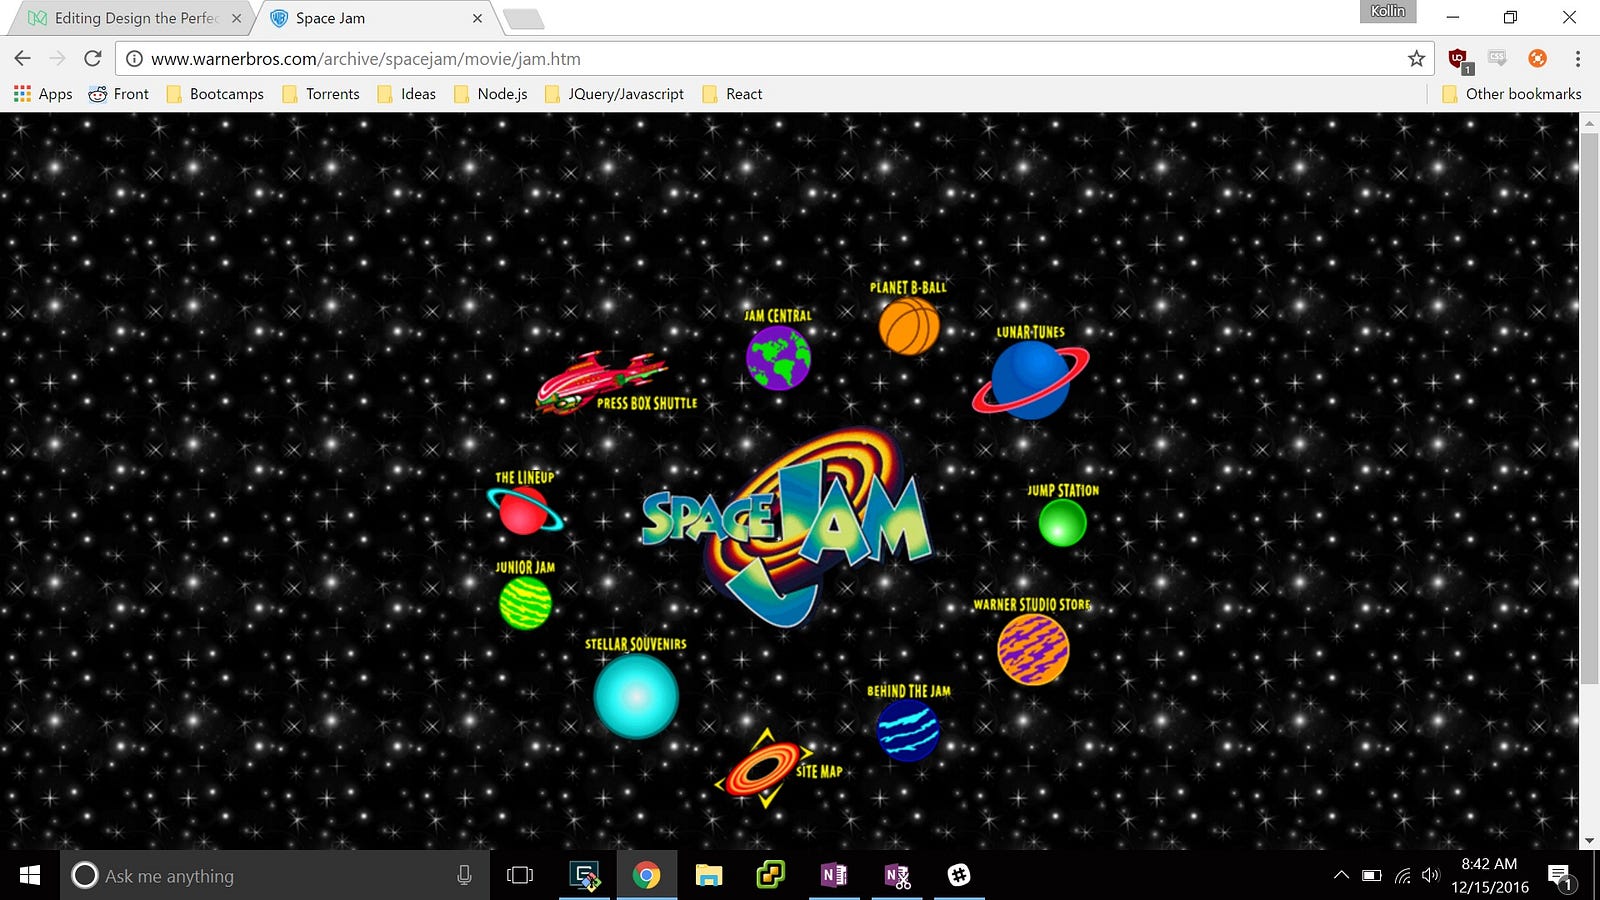
Task: Reload the Space Jam page
Action: click(x=92, y=59)
